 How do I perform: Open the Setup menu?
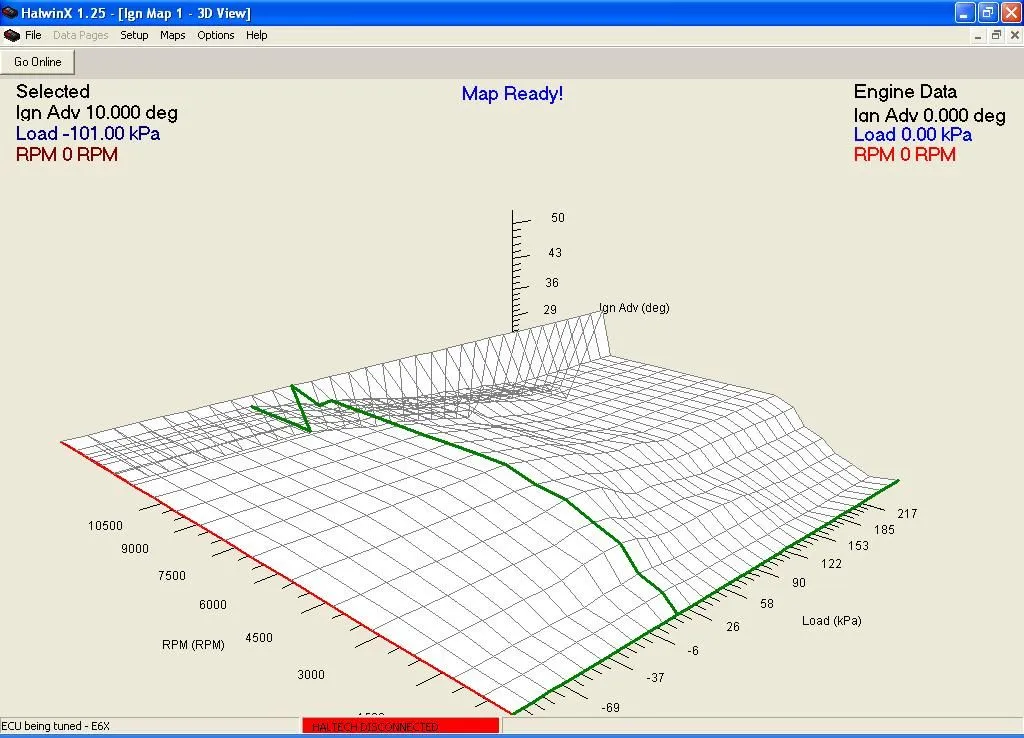click(134, 35)
